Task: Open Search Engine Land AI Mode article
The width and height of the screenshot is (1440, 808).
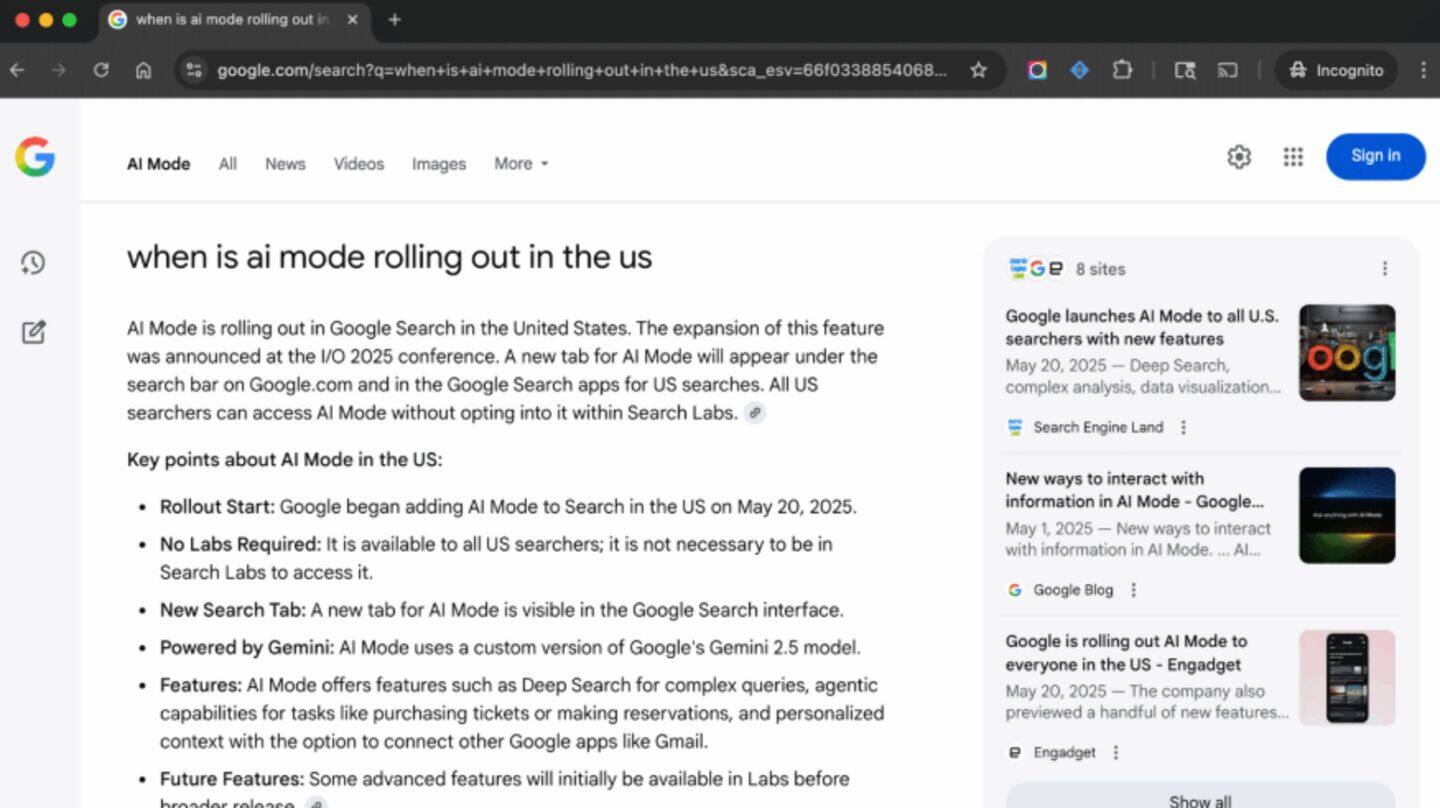Action: [x=1142, y=327]
